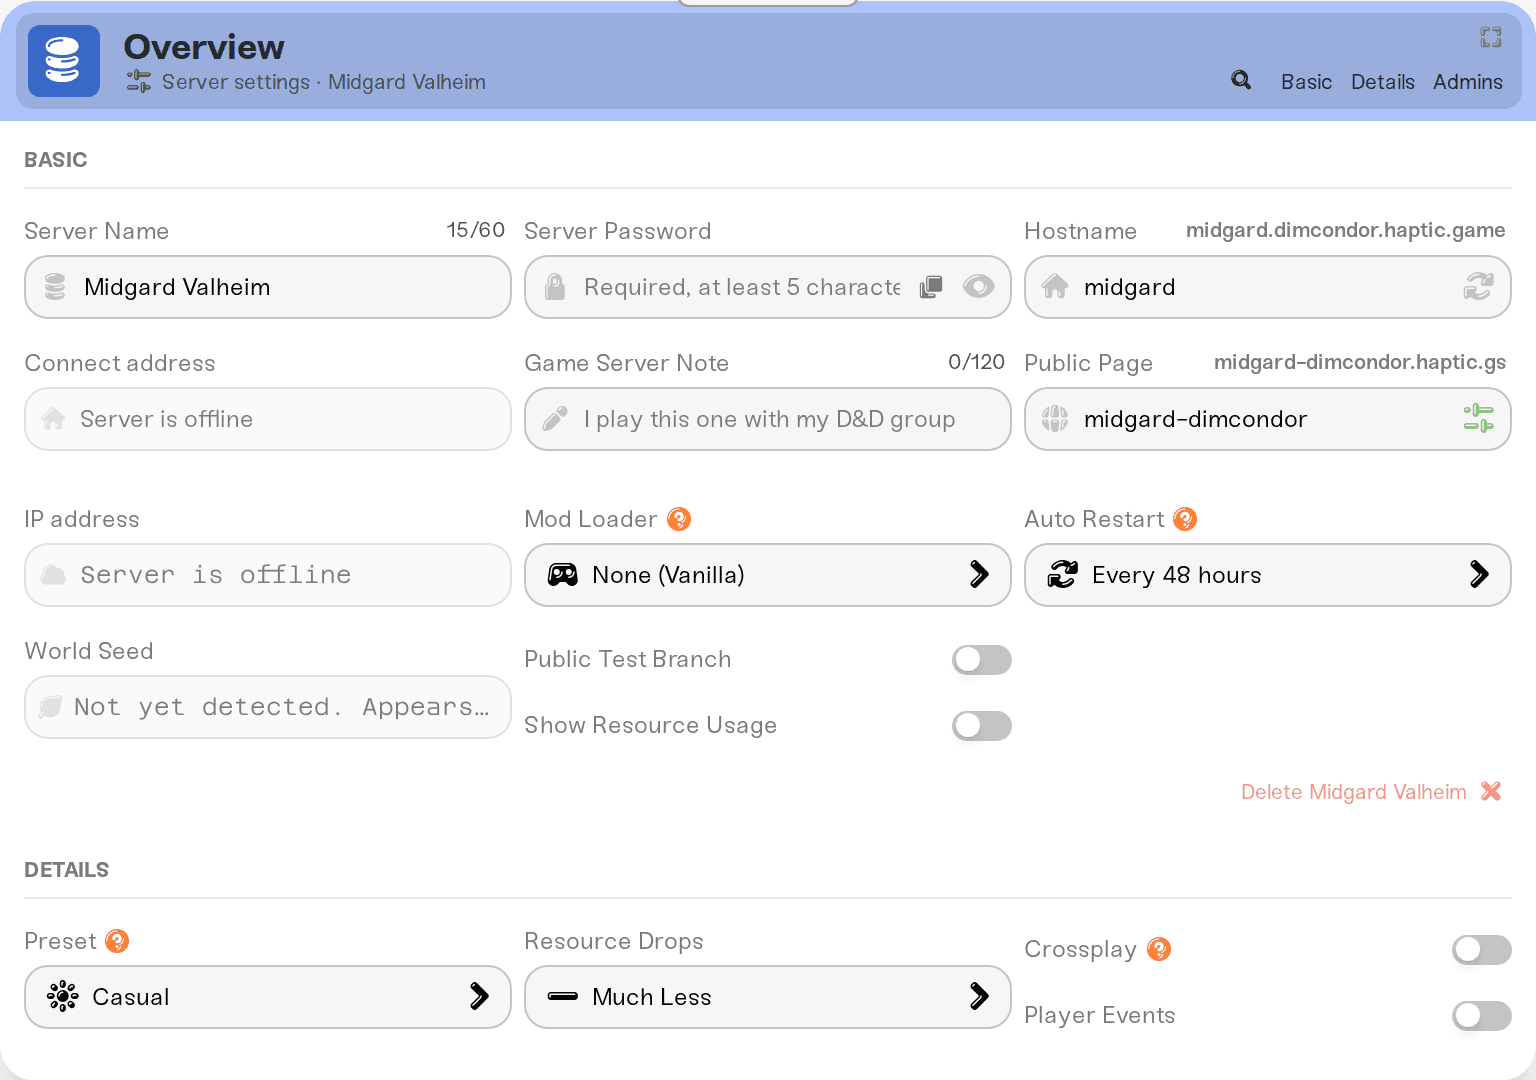Click the lock icon in Server Password field
1536x1080 pixels.
click(x=554, y=287)
